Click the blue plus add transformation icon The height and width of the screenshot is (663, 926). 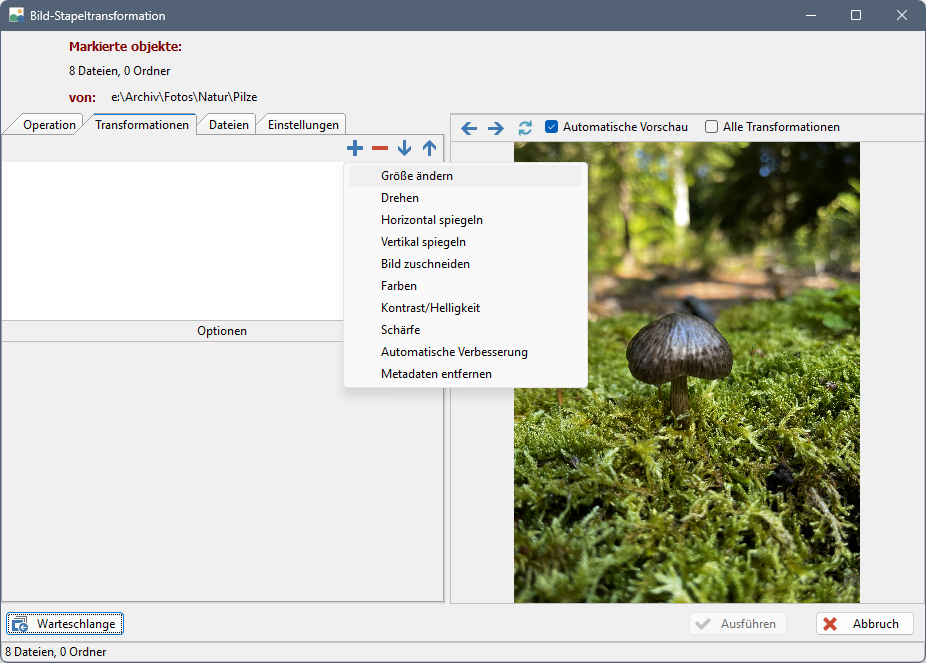[355, 148]
